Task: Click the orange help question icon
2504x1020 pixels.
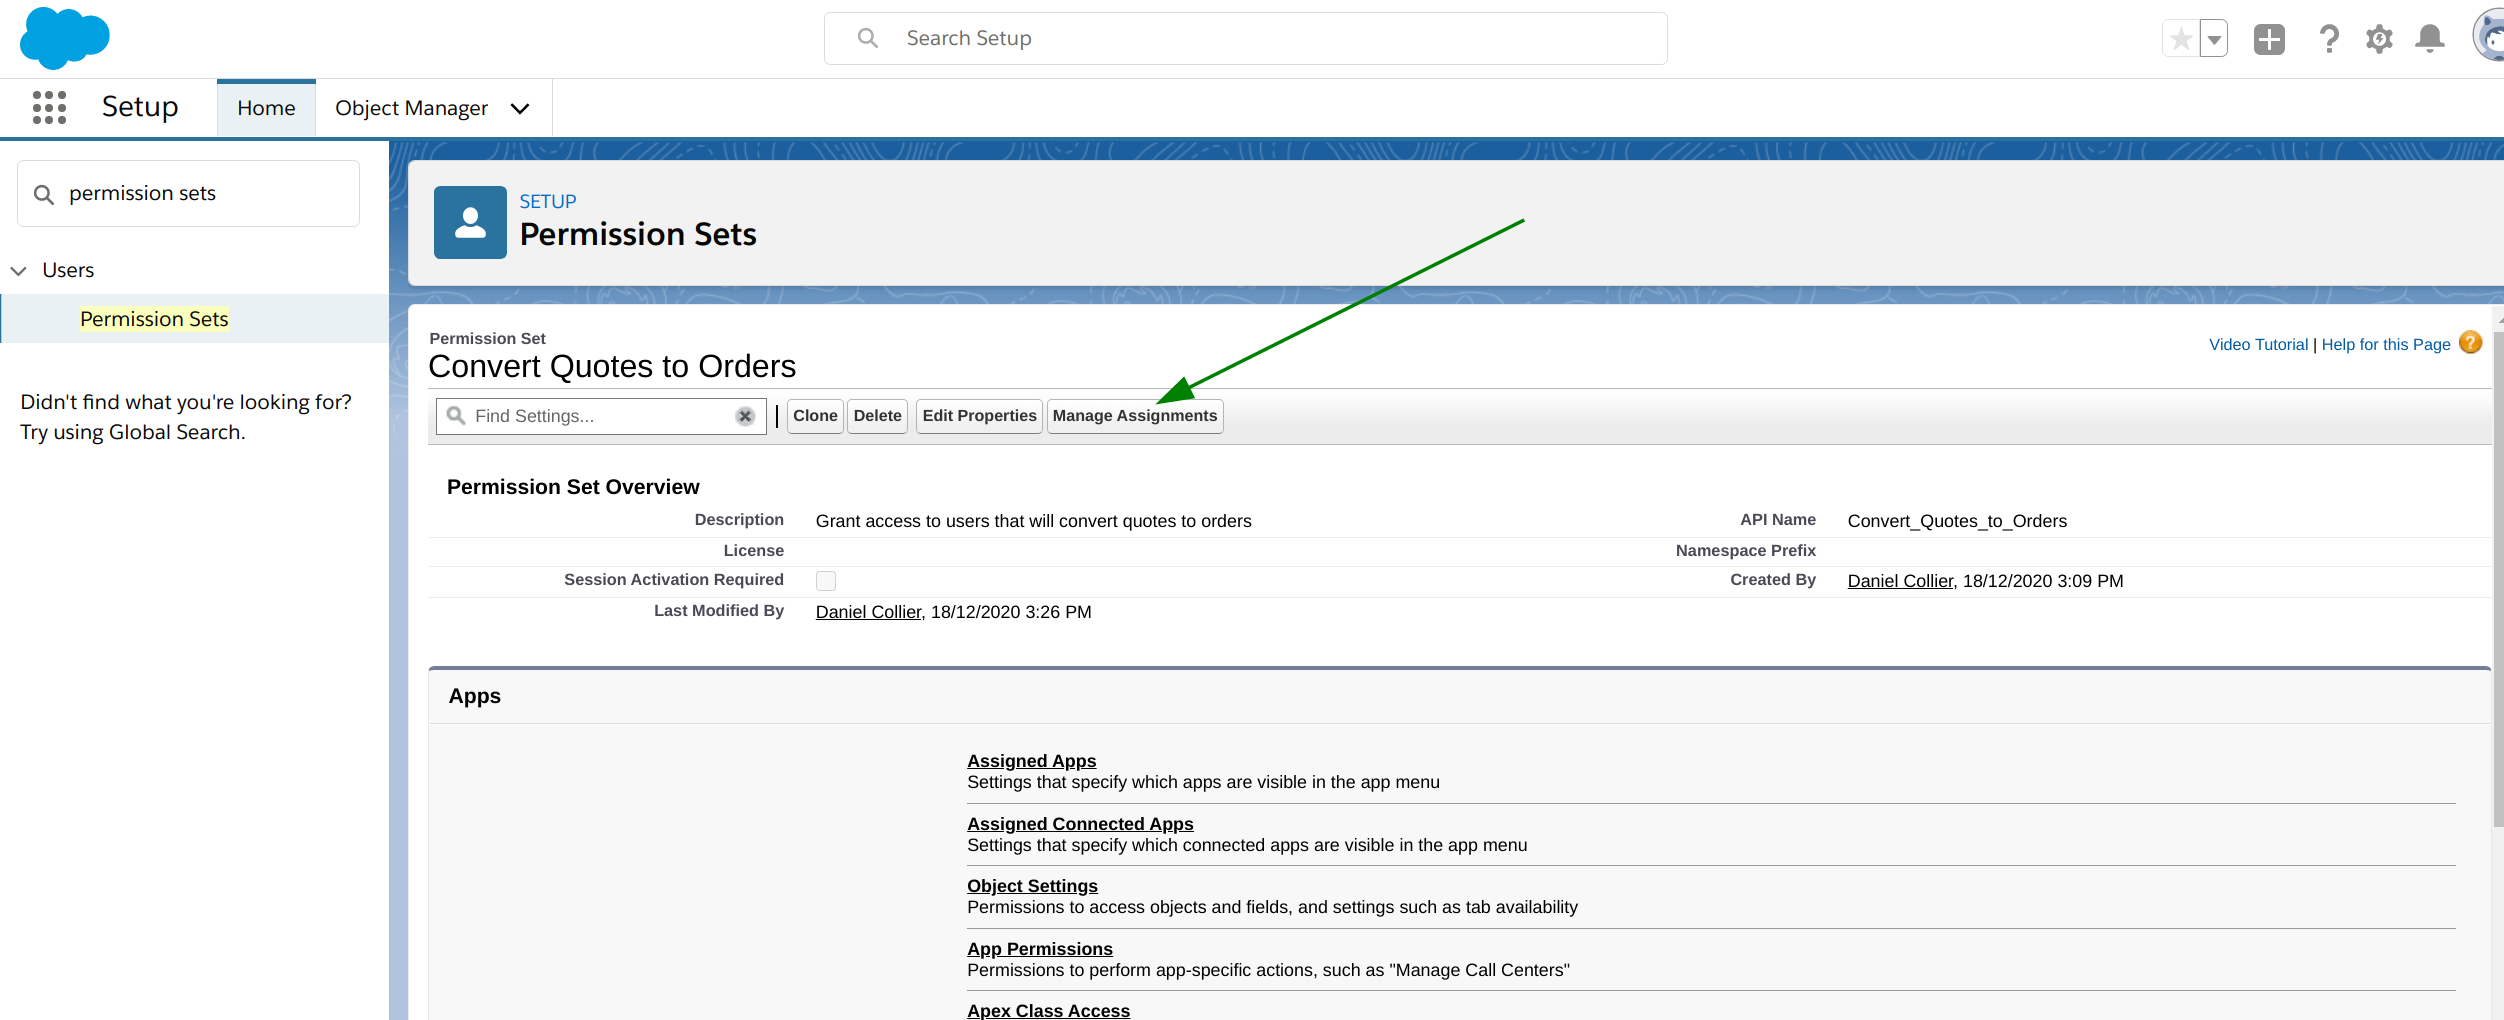Action: 2470,343
